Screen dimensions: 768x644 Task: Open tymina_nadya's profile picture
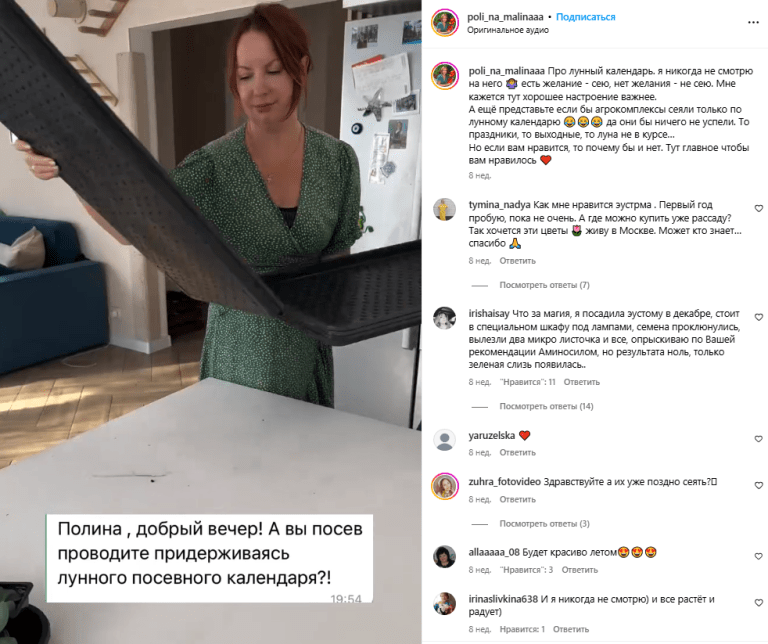pos(445,210)
